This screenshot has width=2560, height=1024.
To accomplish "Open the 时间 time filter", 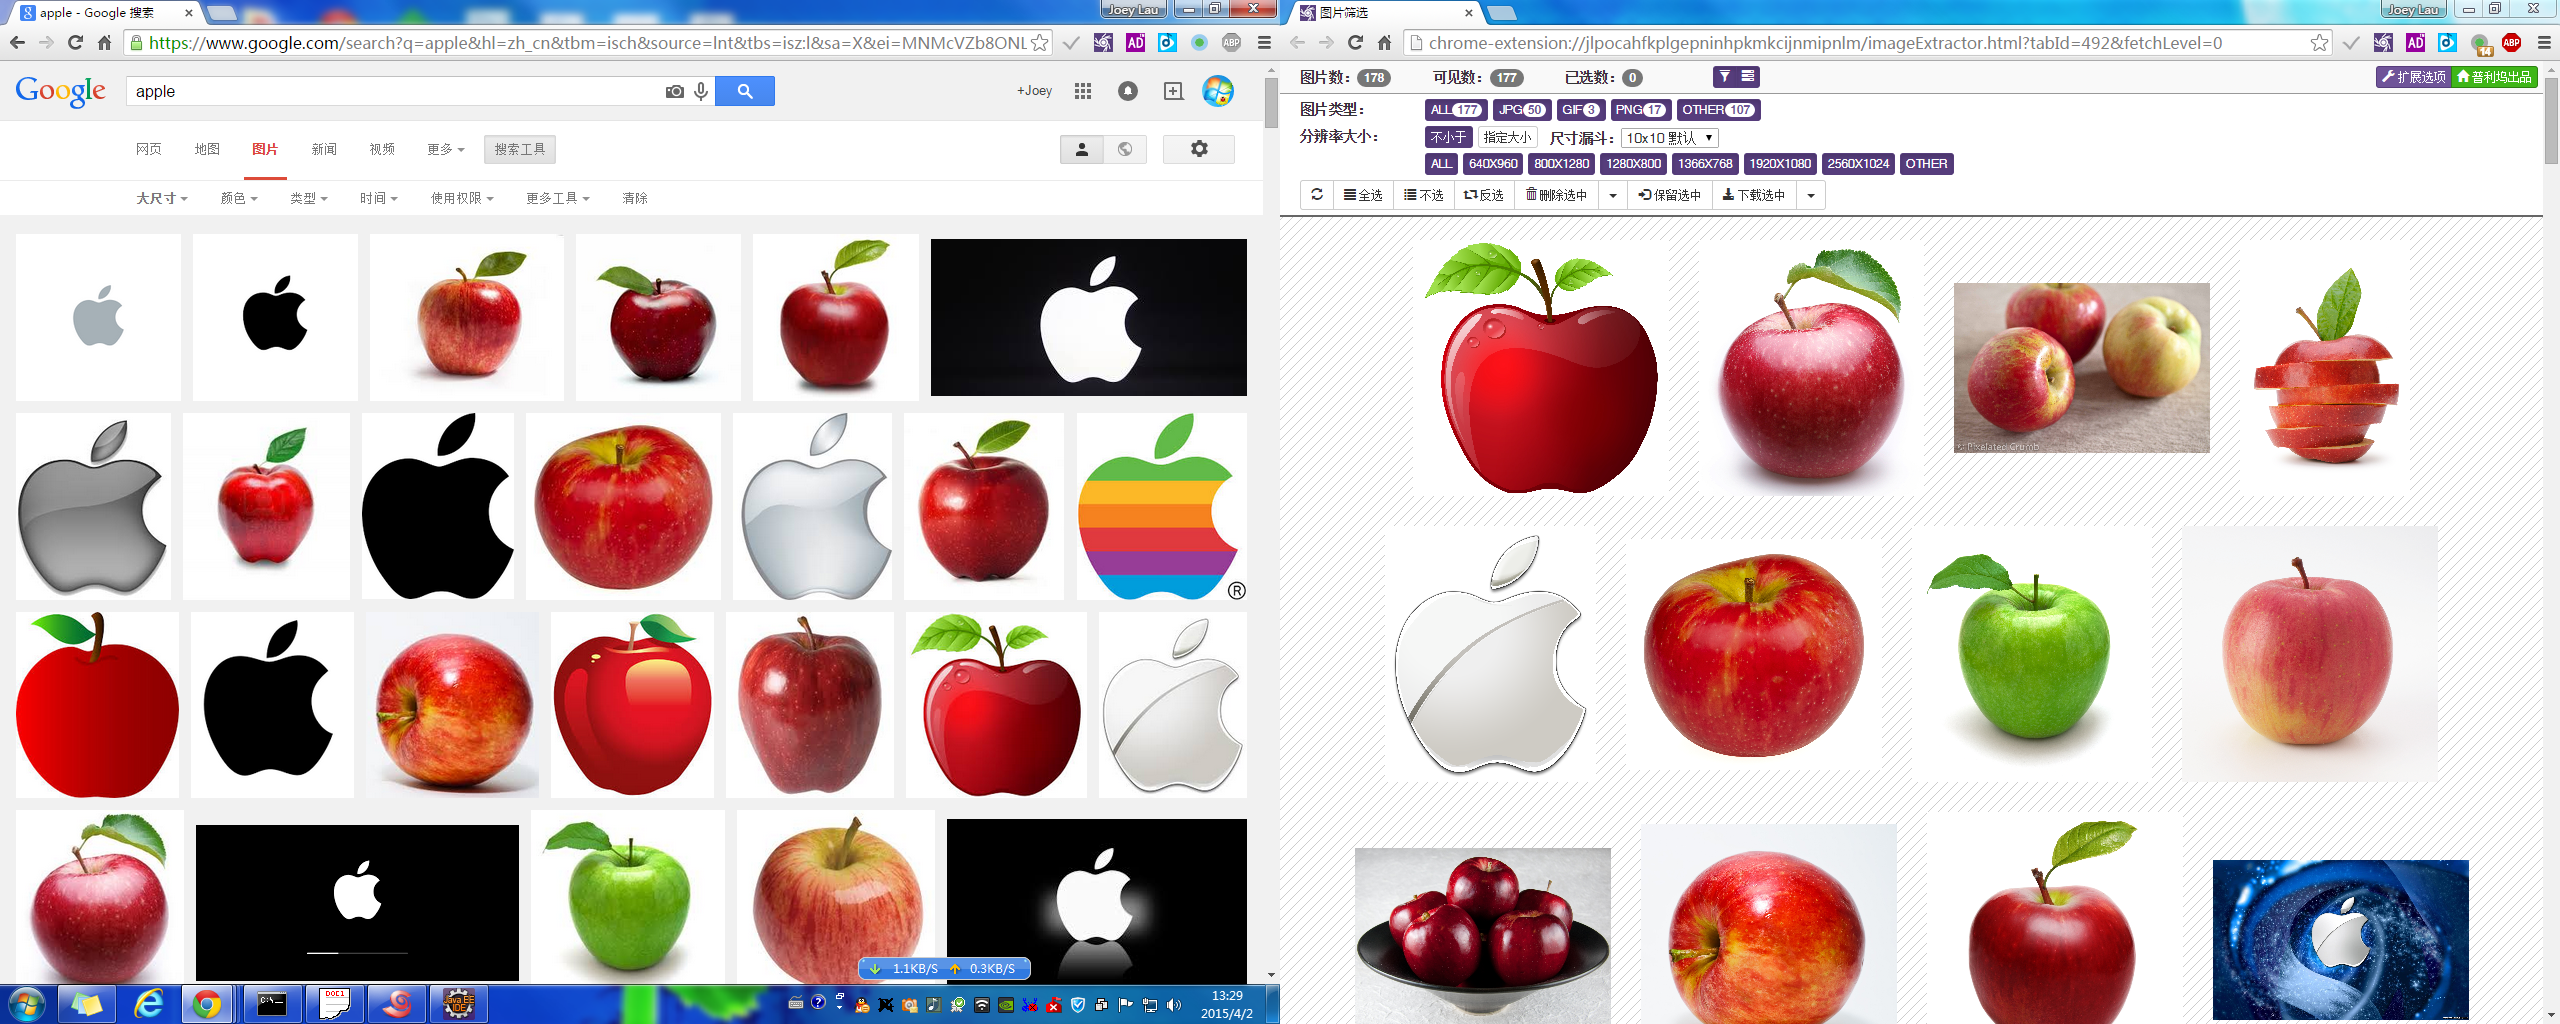I will tap(379, 198).
